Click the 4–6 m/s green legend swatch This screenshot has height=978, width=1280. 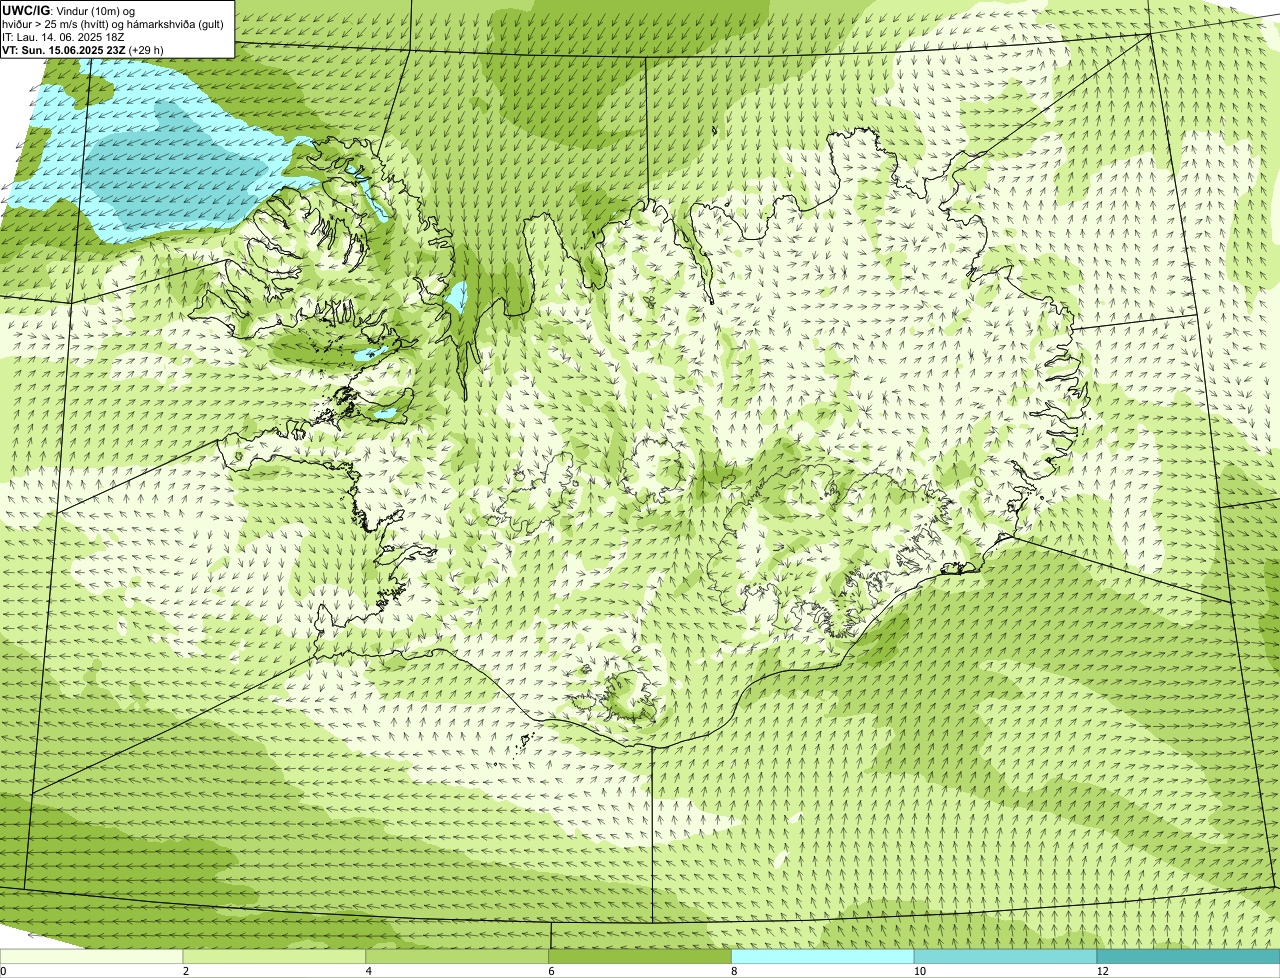click(458, 956)
